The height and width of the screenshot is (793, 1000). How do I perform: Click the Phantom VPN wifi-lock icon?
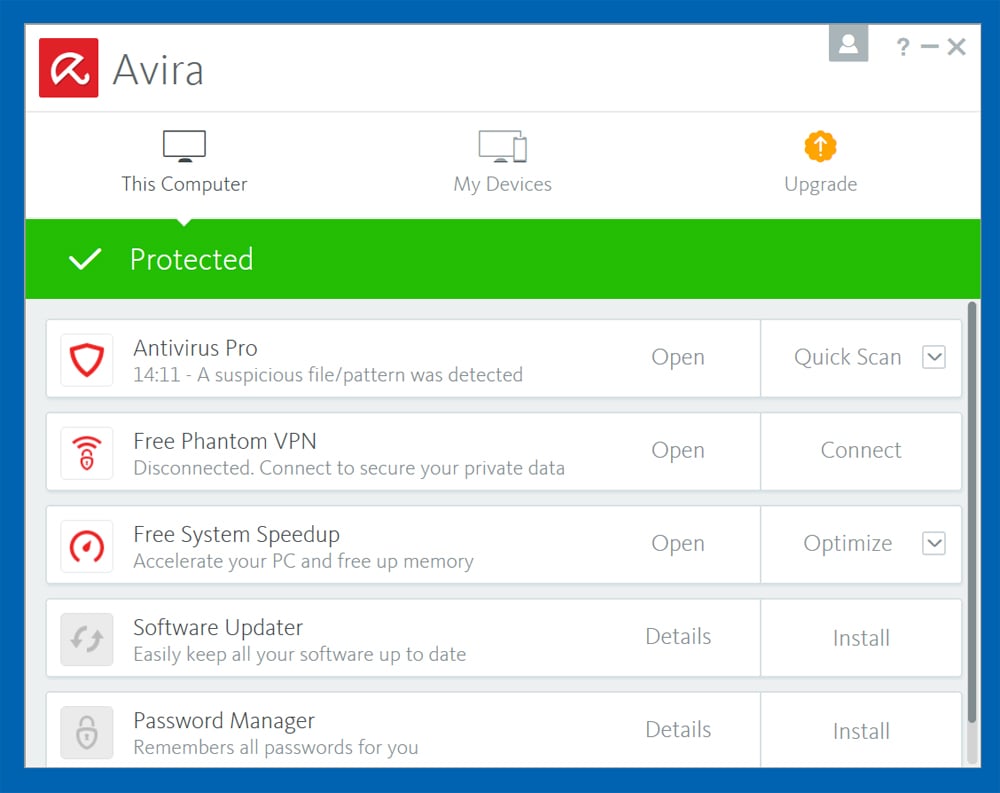click(87, 453)
